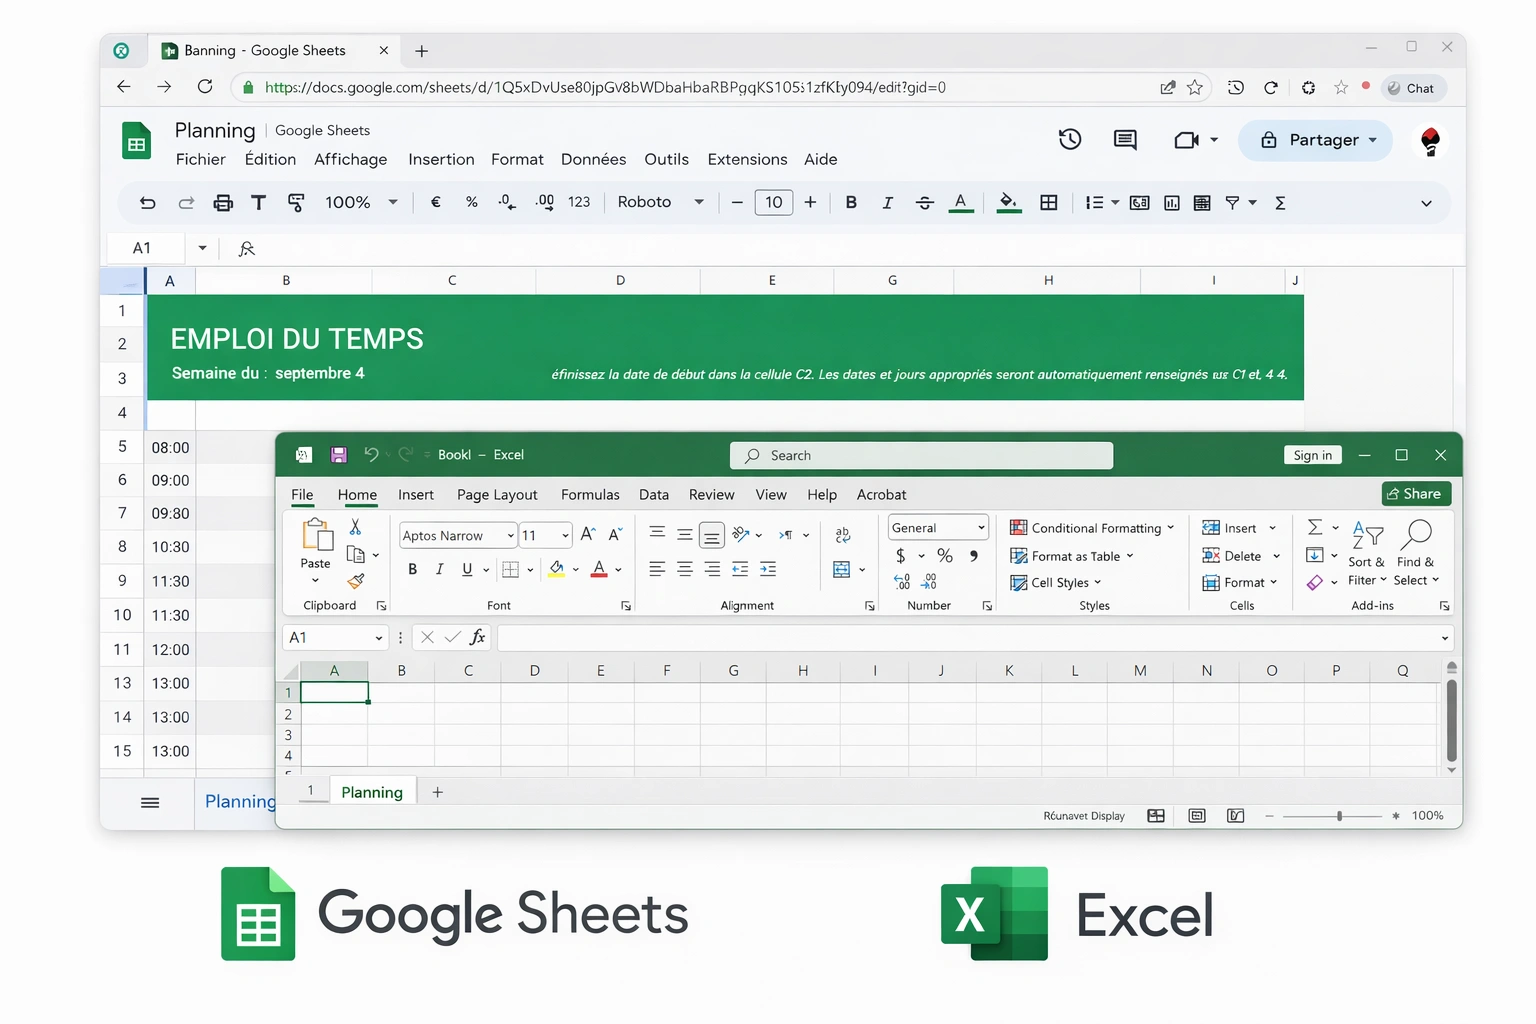
Task: Click Cell Styles in Excel ribbon
Action: coord(1057,582)
